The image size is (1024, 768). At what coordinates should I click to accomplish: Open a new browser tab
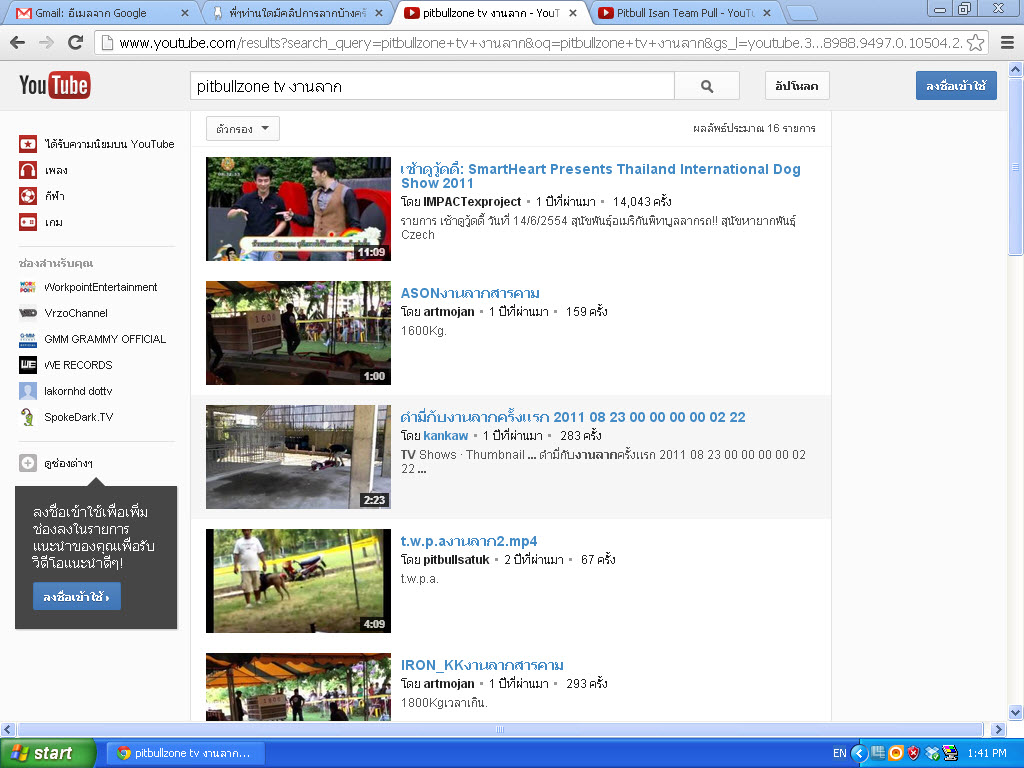point(801,13)
